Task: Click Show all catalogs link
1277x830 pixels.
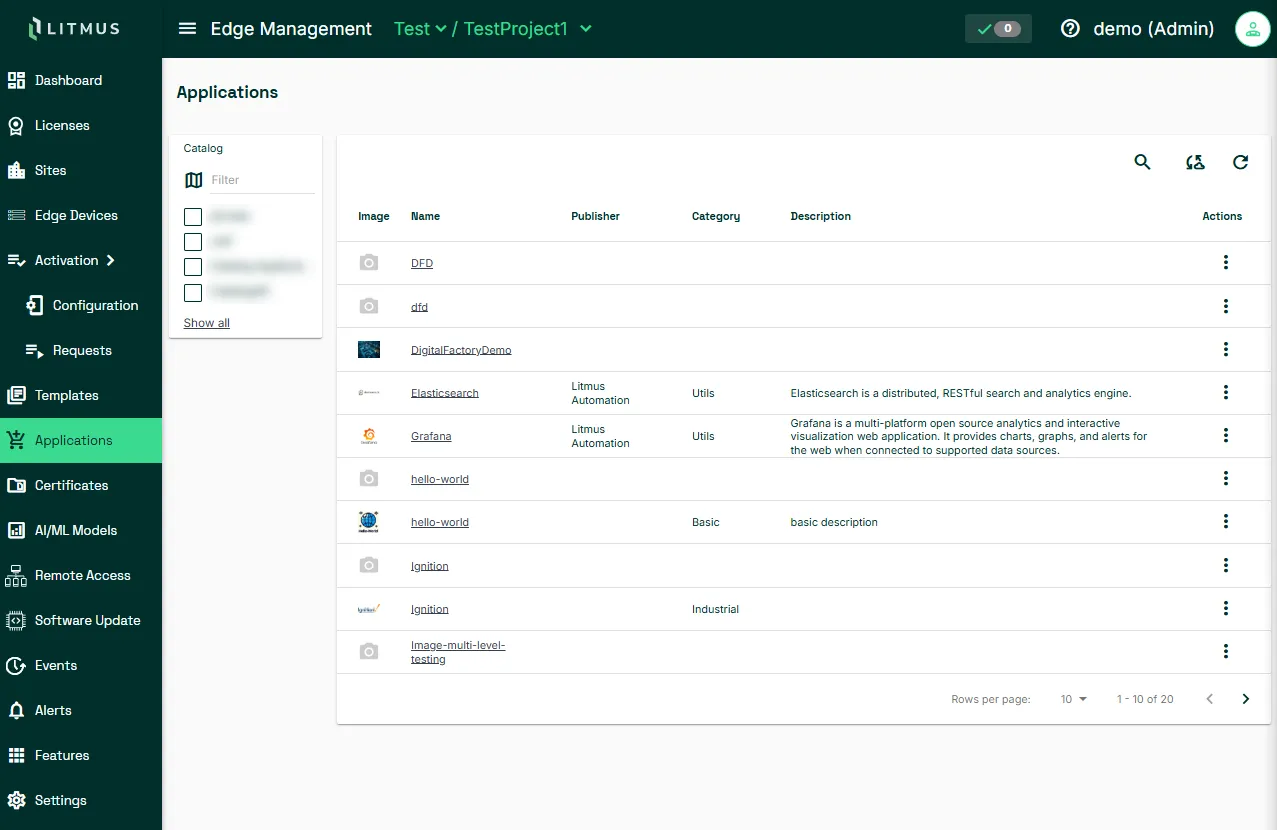Action: click(x=207, y=323)
